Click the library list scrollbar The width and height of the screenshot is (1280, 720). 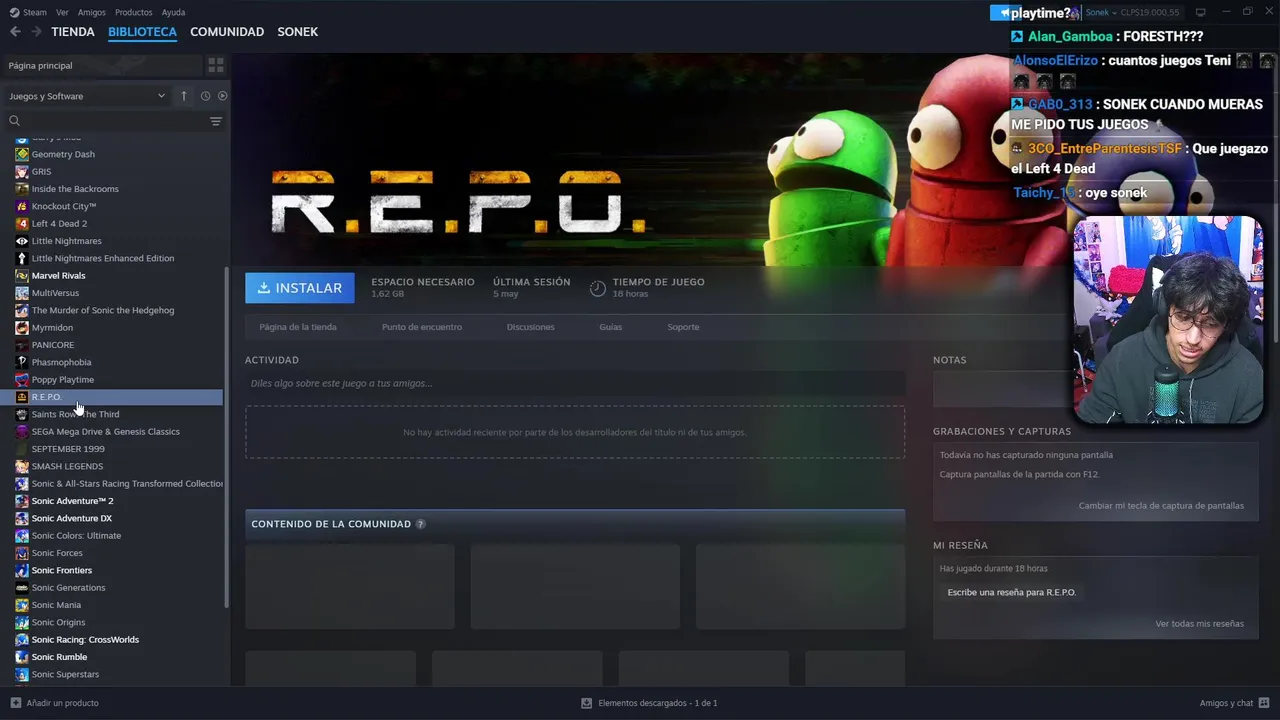pos(227,435)
